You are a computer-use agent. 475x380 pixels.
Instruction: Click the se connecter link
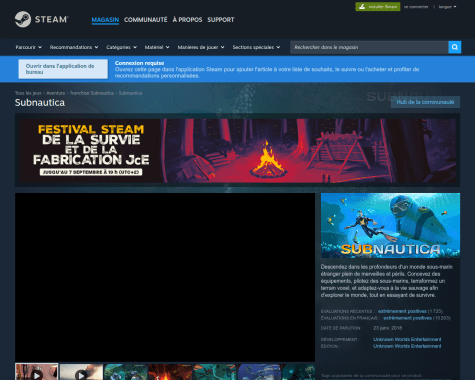click(x=416, y=7)
